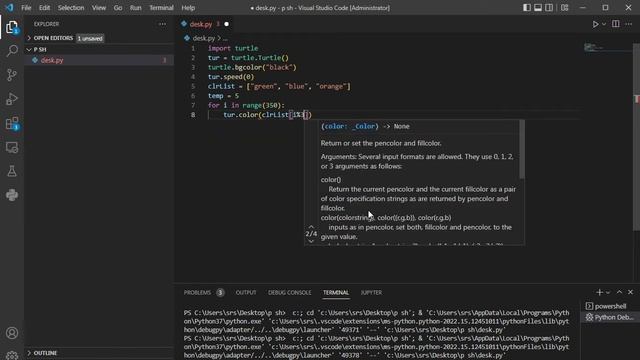
Task: Switch to the Jupyter panel tab
Action: coord(371,293)
